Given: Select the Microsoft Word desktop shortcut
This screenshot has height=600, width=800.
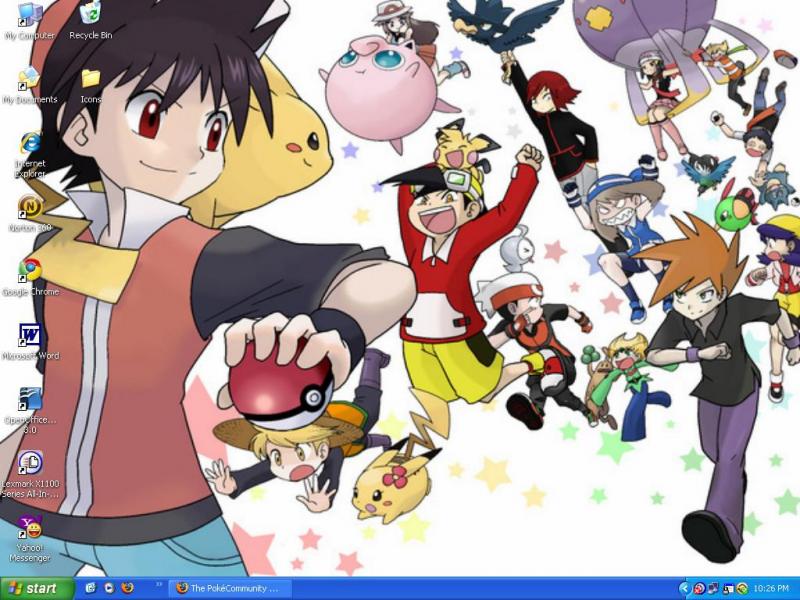Looking at the screenshot, I should click(x=30, y=342).
